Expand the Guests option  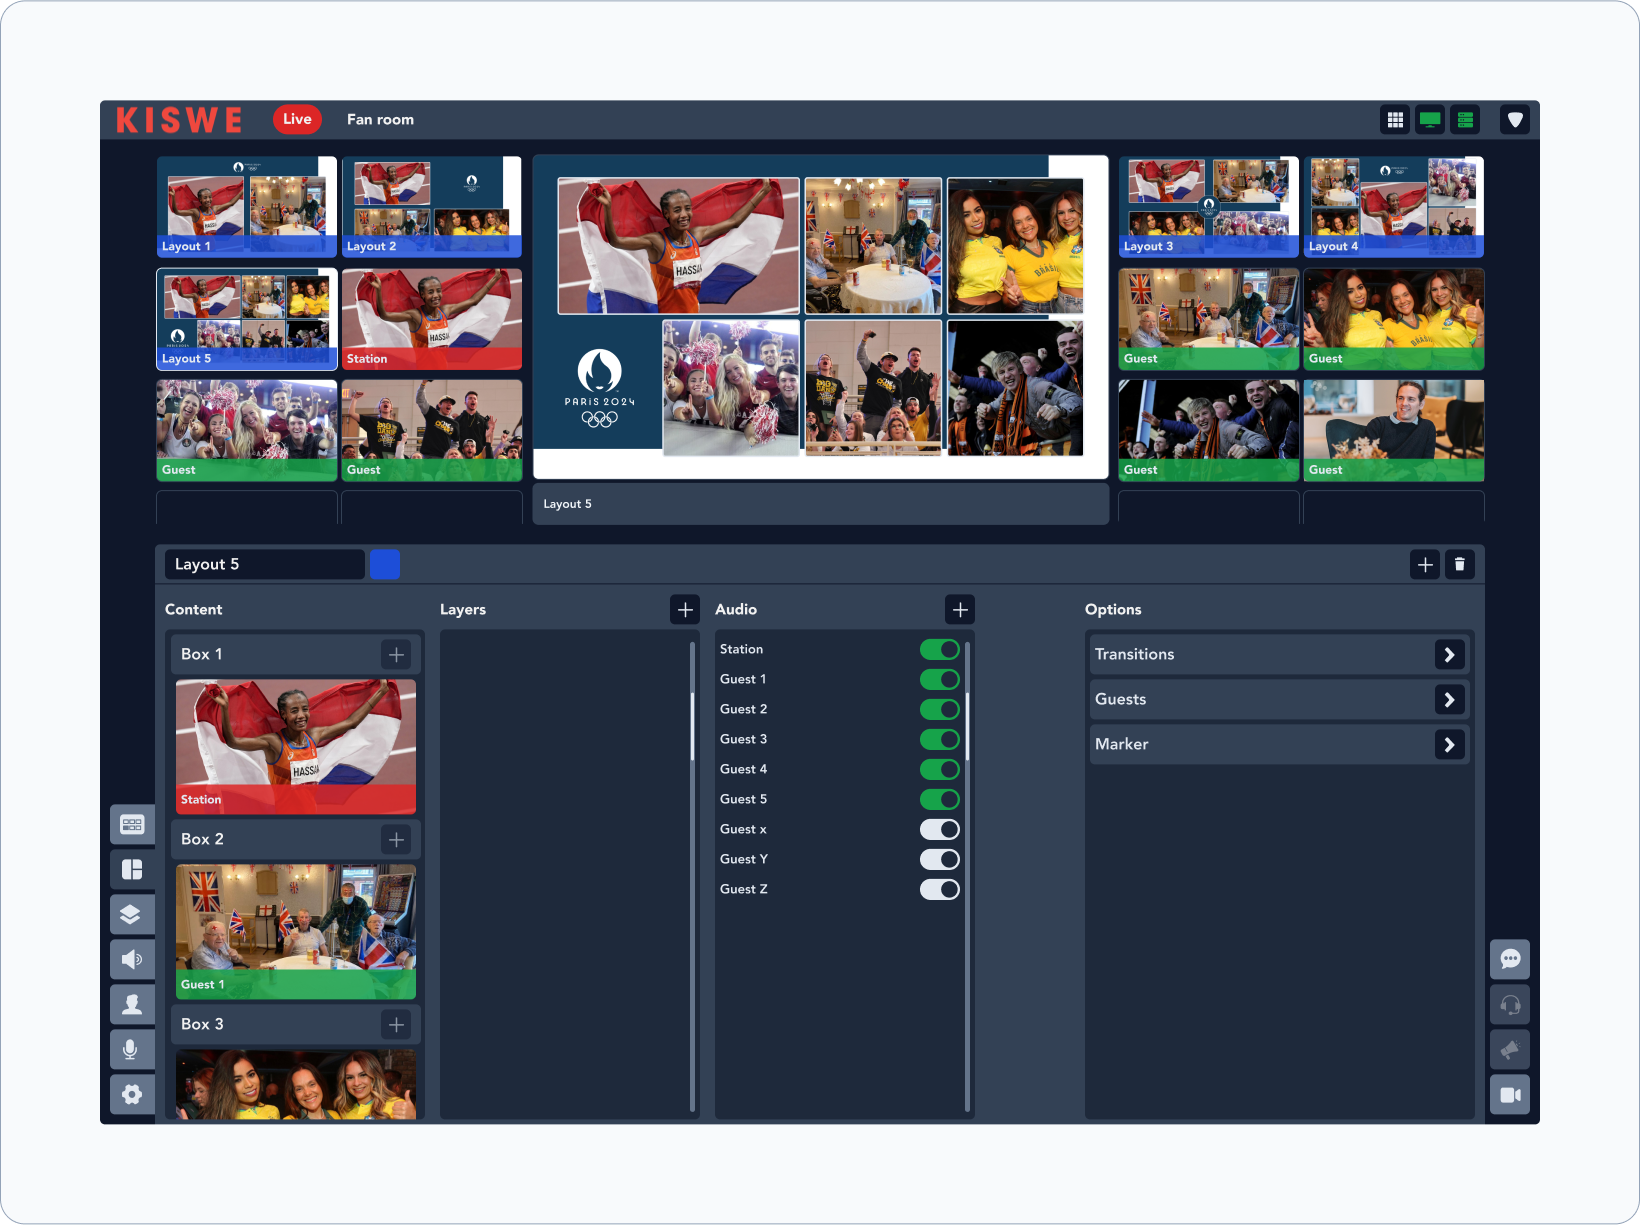click(x=1450, y=700)
